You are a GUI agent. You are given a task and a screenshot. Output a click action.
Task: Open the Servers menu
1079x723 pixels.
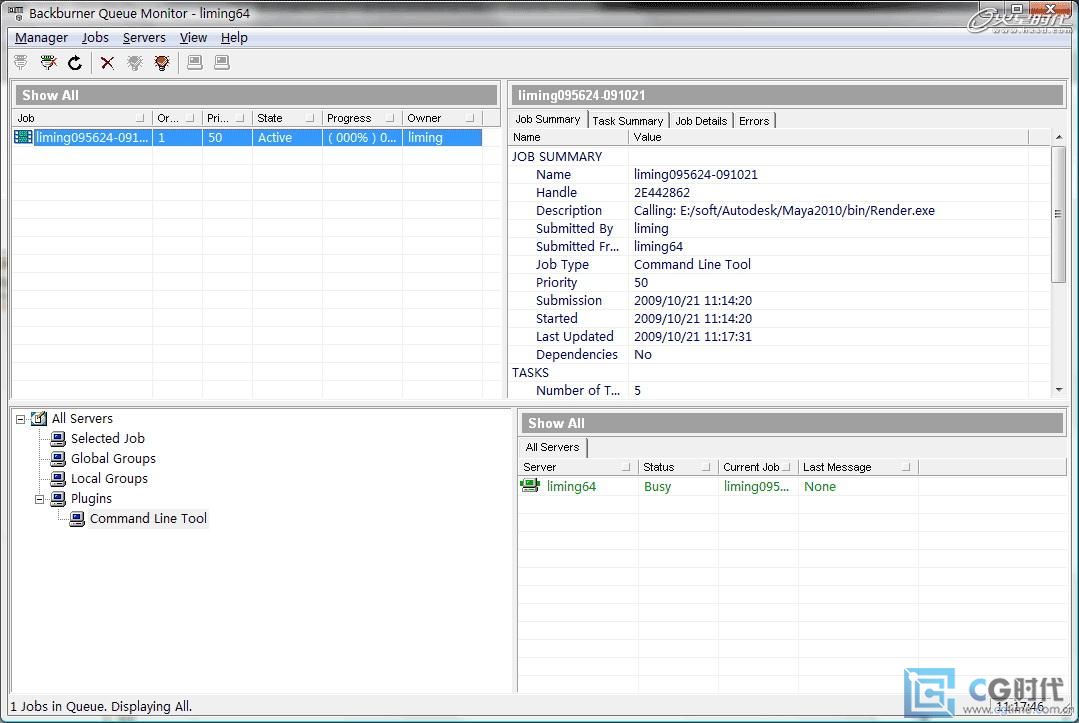pos(144,37)
